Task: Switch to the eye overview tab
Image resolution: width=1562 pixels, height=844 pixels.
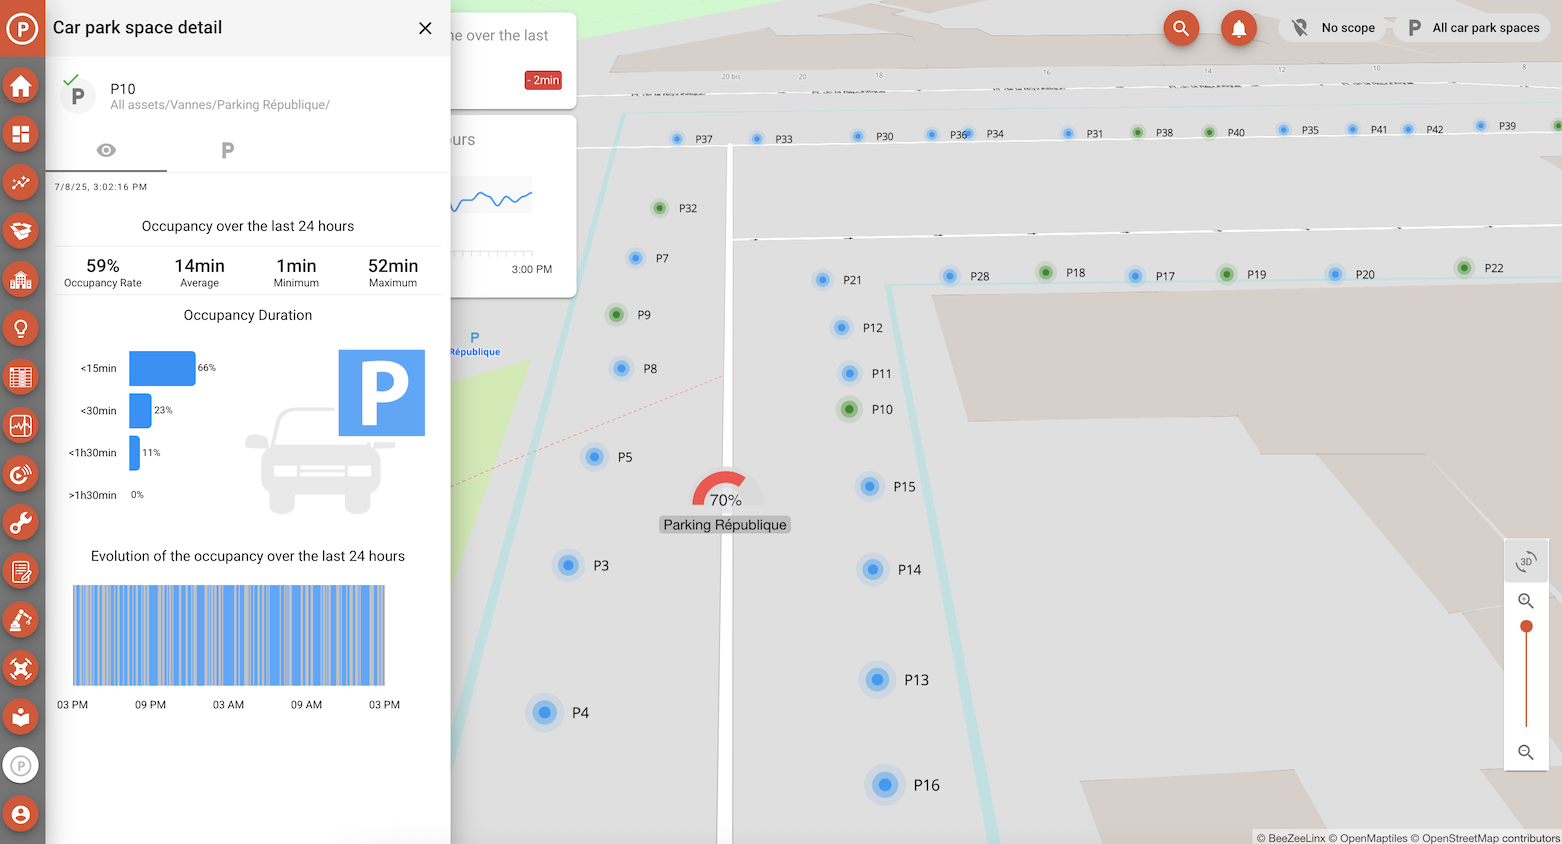Action: [106, 150]
